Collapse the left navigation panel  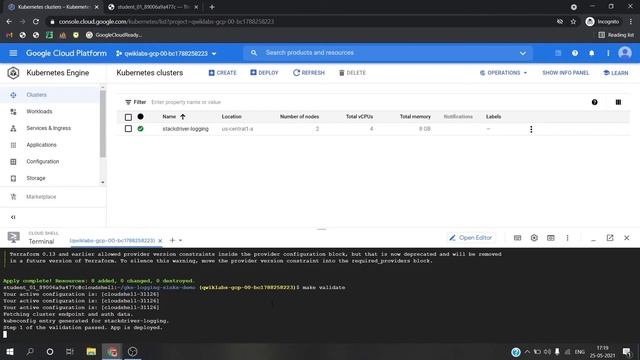[13, 217]
